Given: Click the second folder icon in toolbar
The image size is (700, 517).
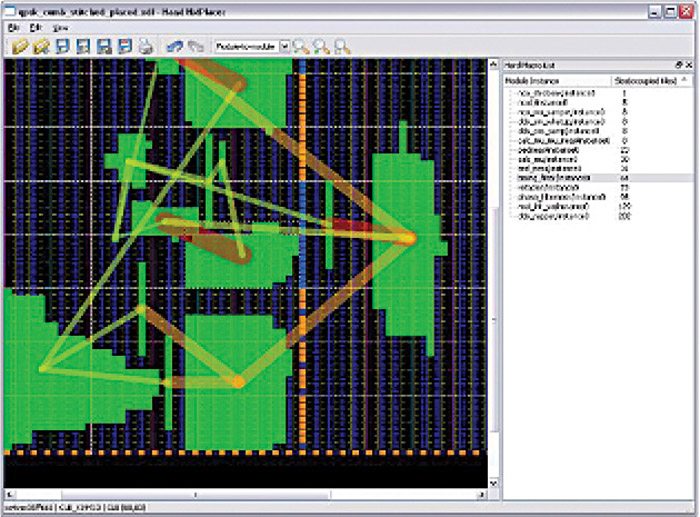Looking at the screenshot, I should 41,46.
